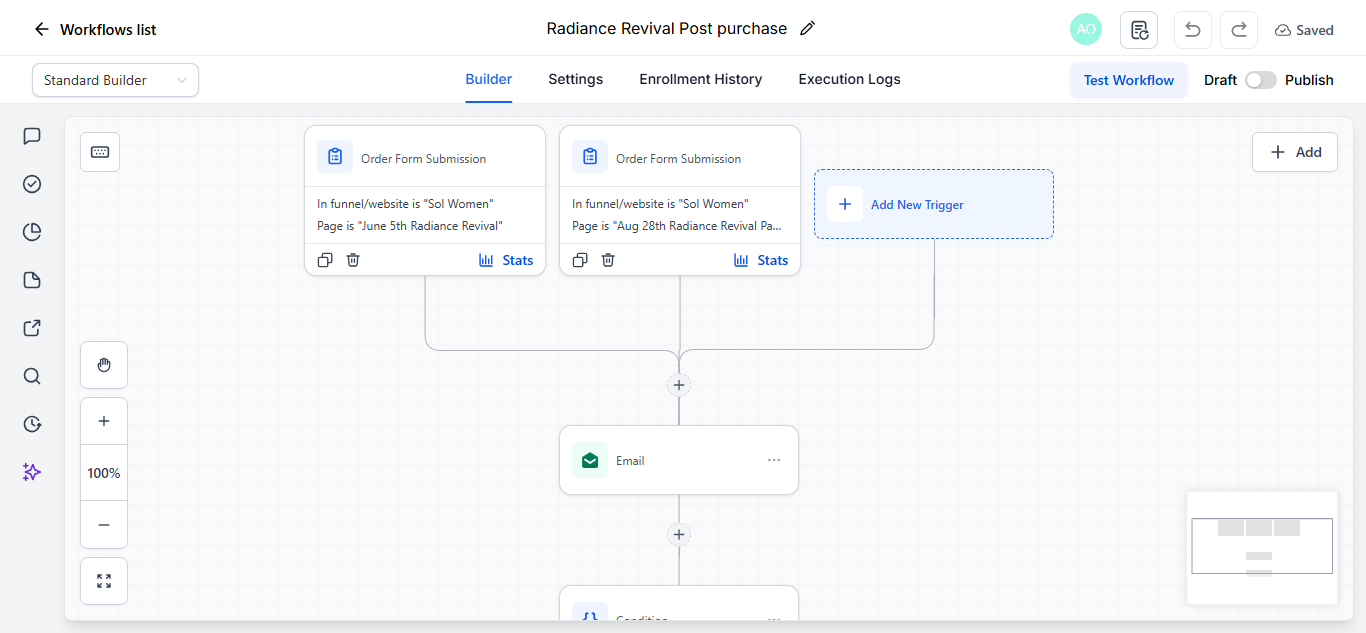Screen dimensions: 1366x633
Task: Click the fit-to-screen icon
Action: click(104, 581)
